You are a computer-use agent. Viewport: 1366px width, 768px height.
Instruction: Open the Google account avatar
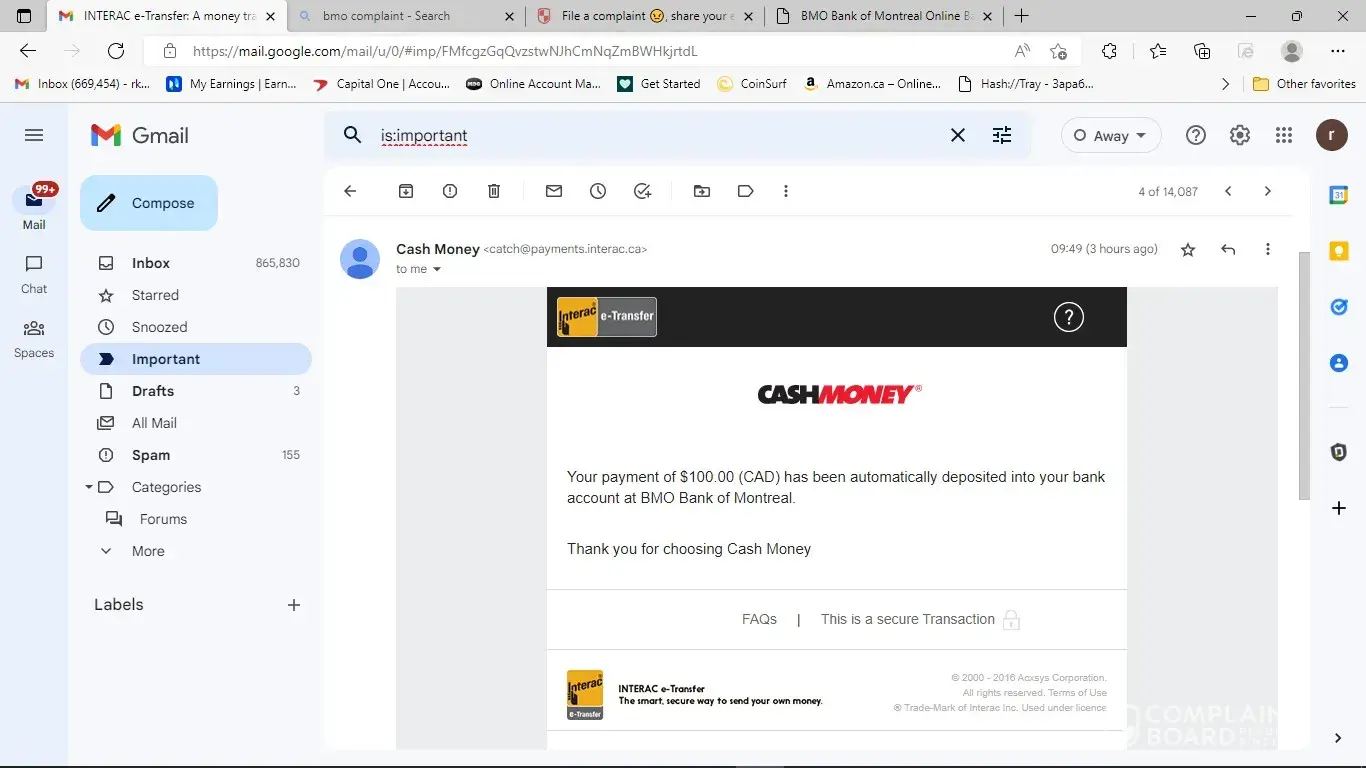tap(1332, 135)
